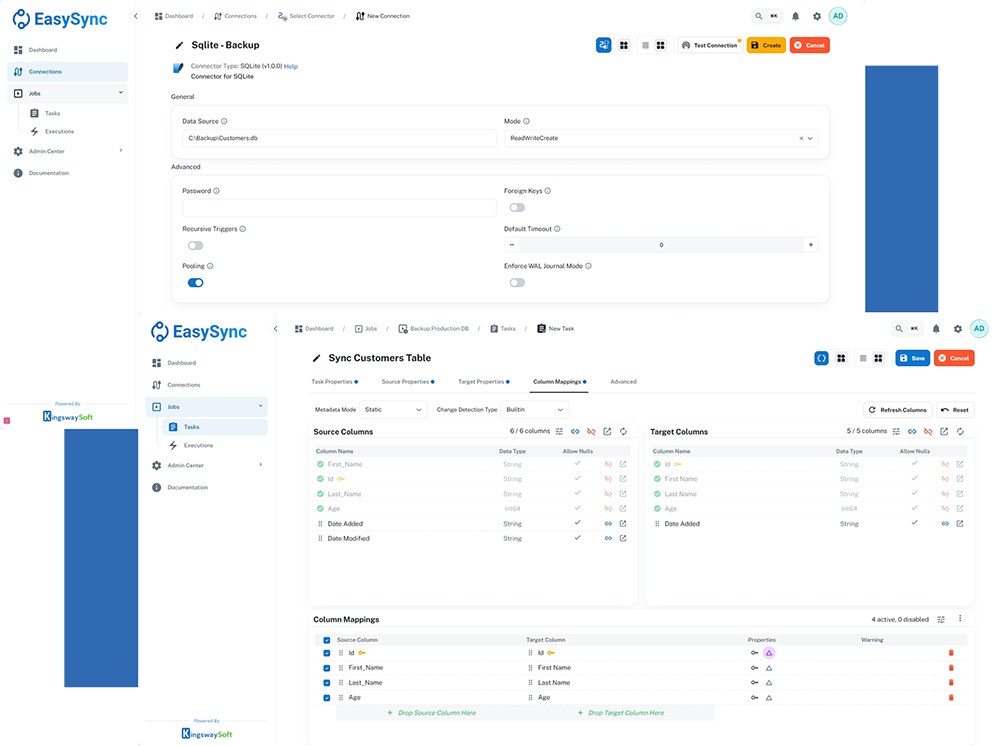Clear the Mode selection with the x

(x=801, y=138)
